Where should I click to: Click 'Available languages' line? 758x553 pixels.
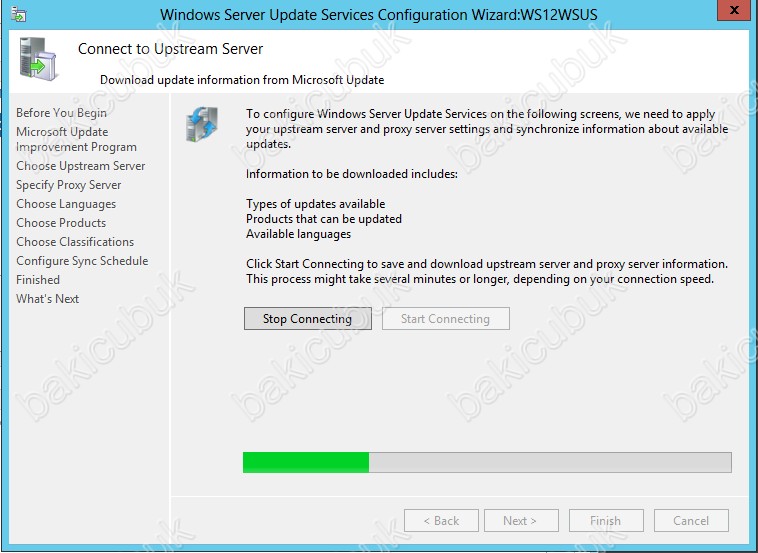(x=298, y=234)
